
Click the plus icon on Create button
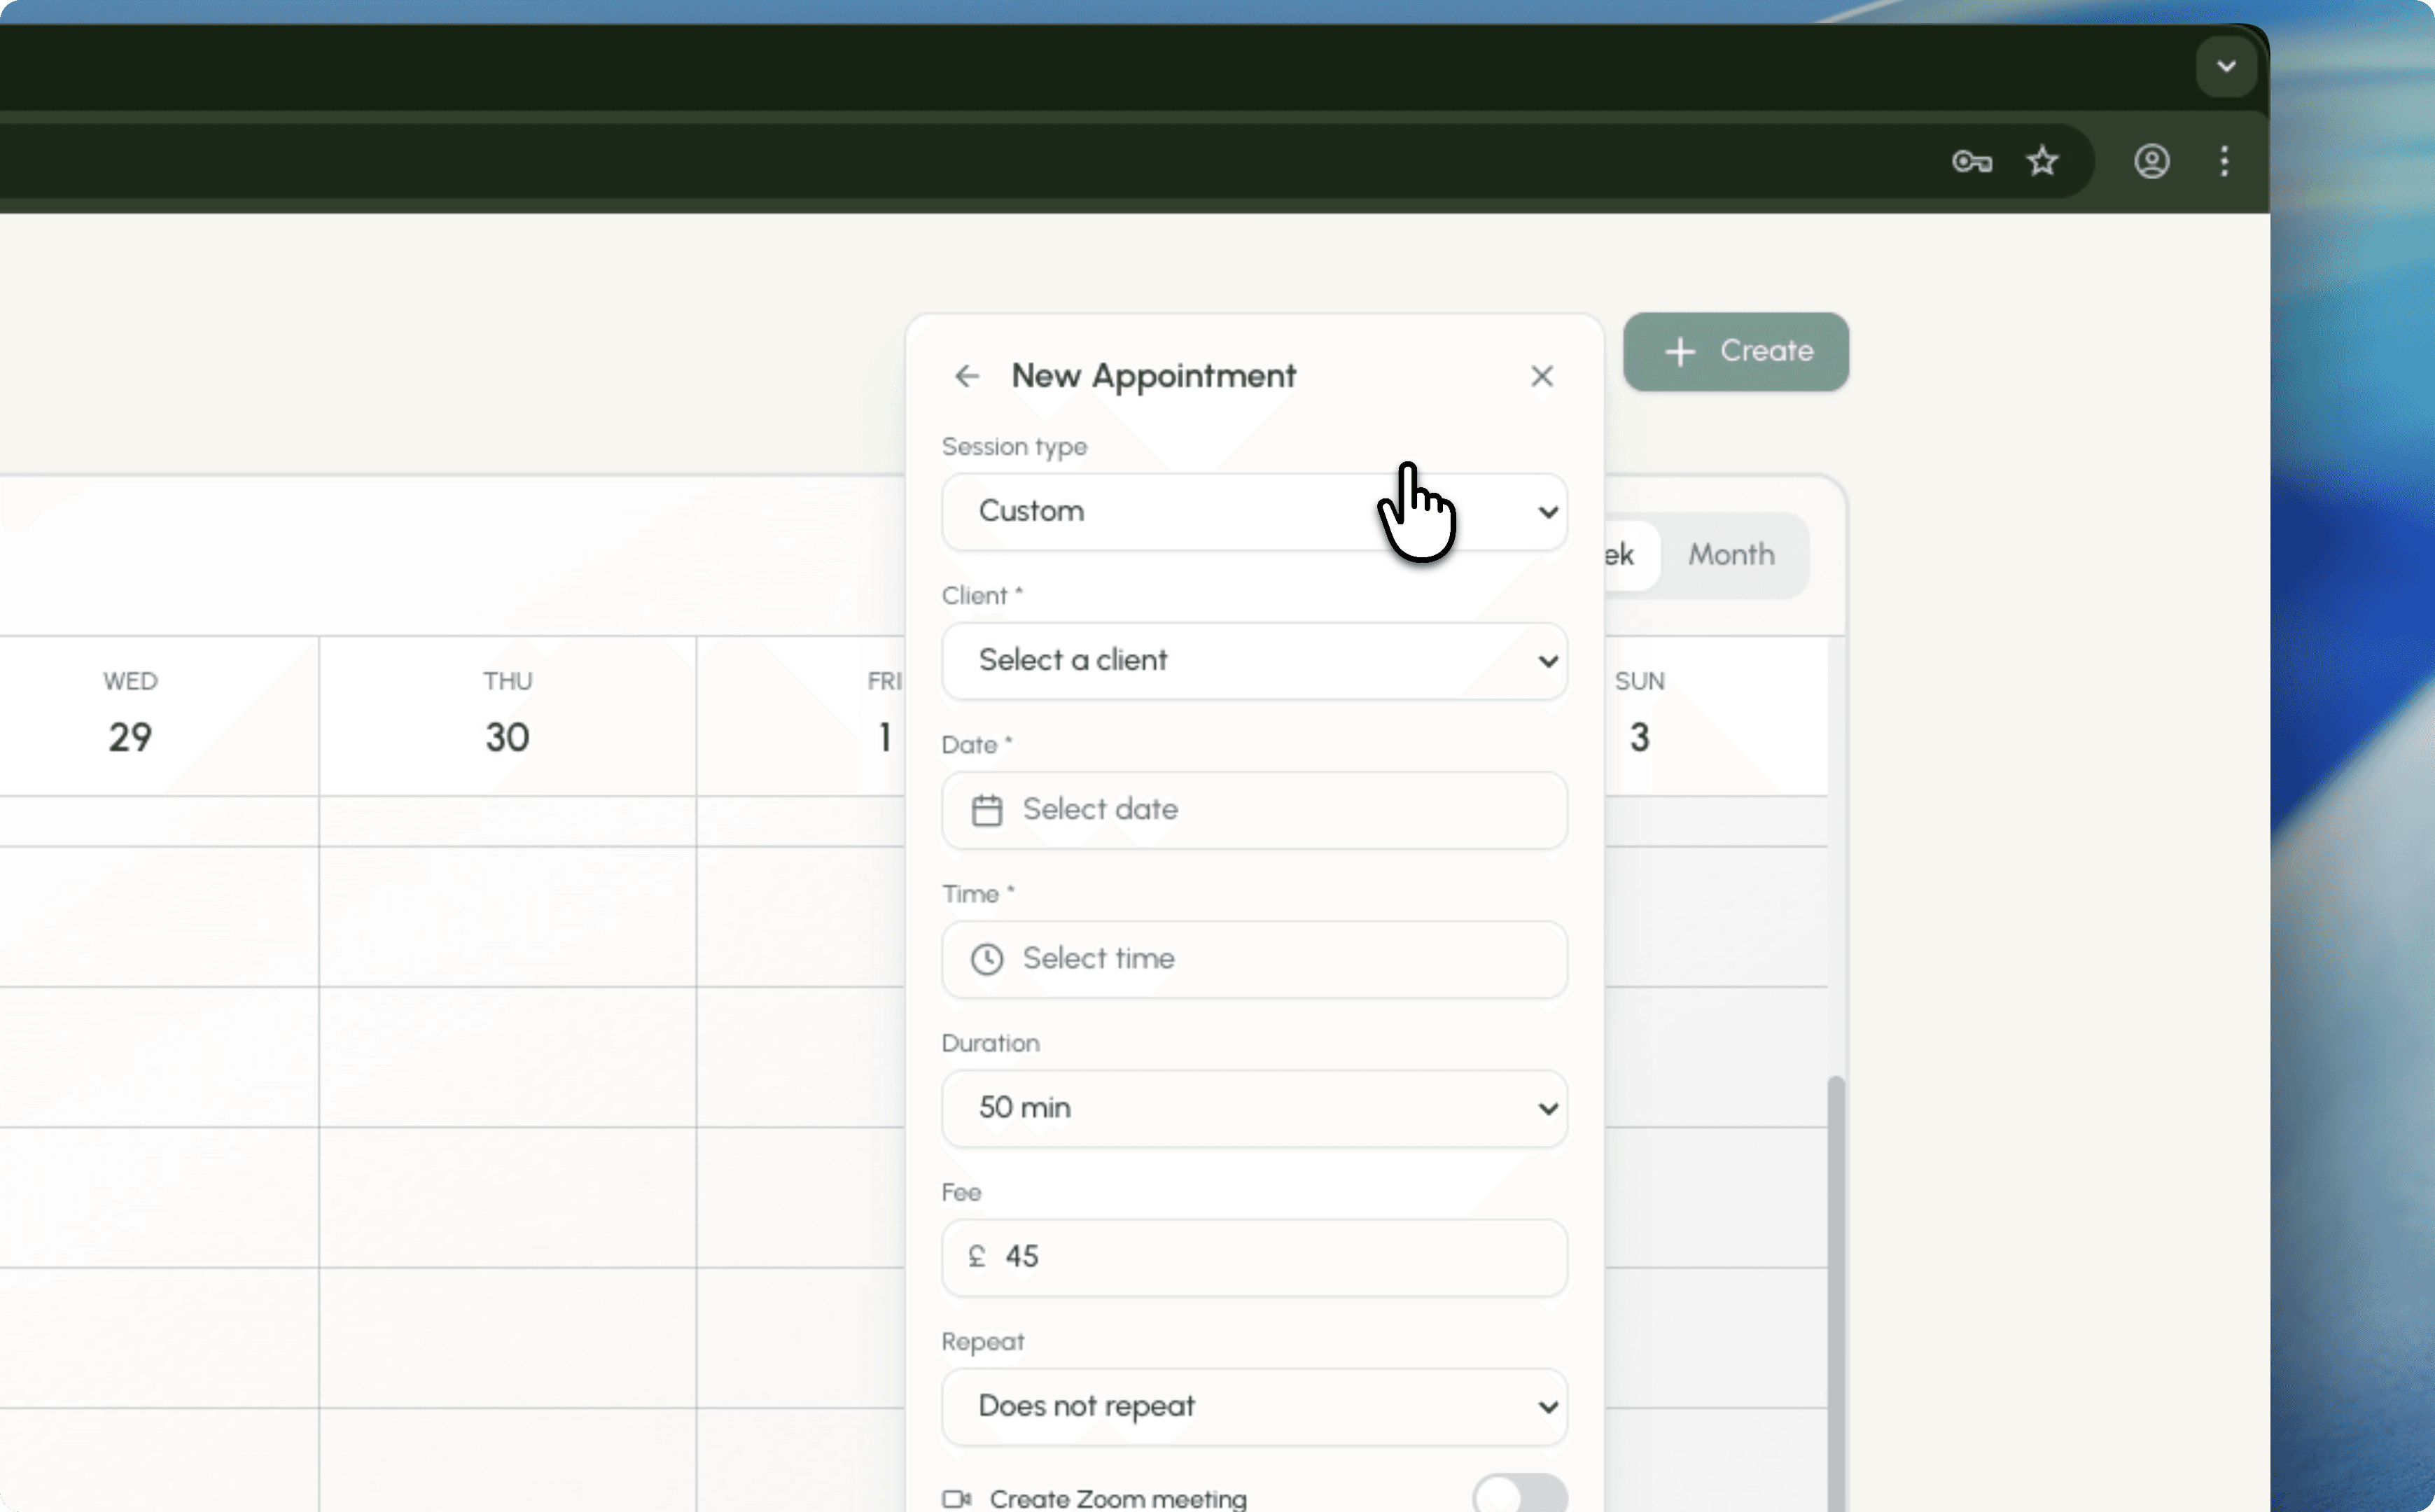click(1680, 352)
